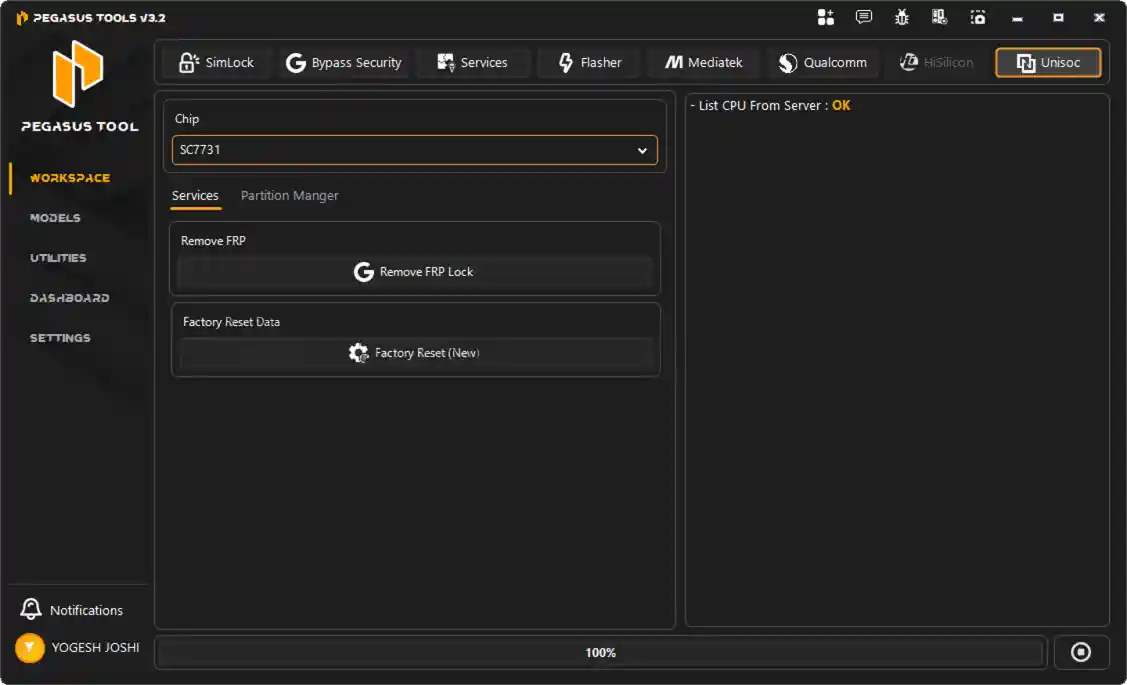Open the Qualcomm tab
Viewport: 1127px width, 685px height.
click(x=823, y=63)
